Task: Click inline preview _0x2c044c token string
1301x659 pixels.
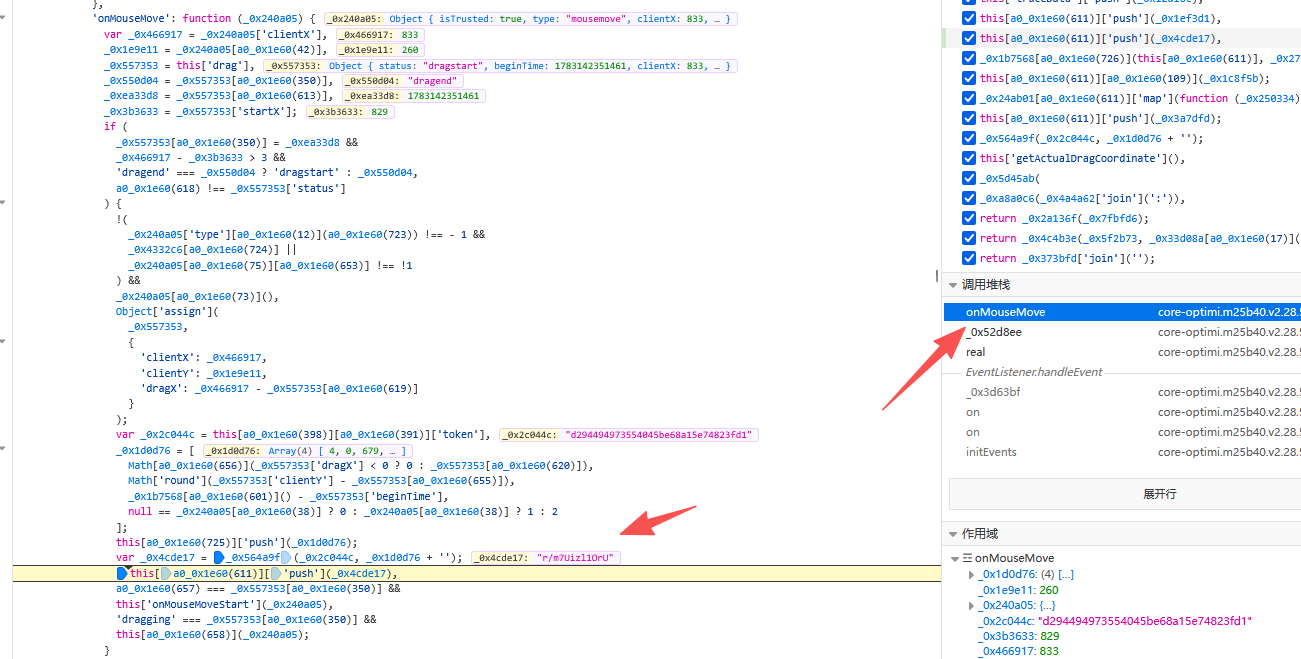Action: pos(629,434)
